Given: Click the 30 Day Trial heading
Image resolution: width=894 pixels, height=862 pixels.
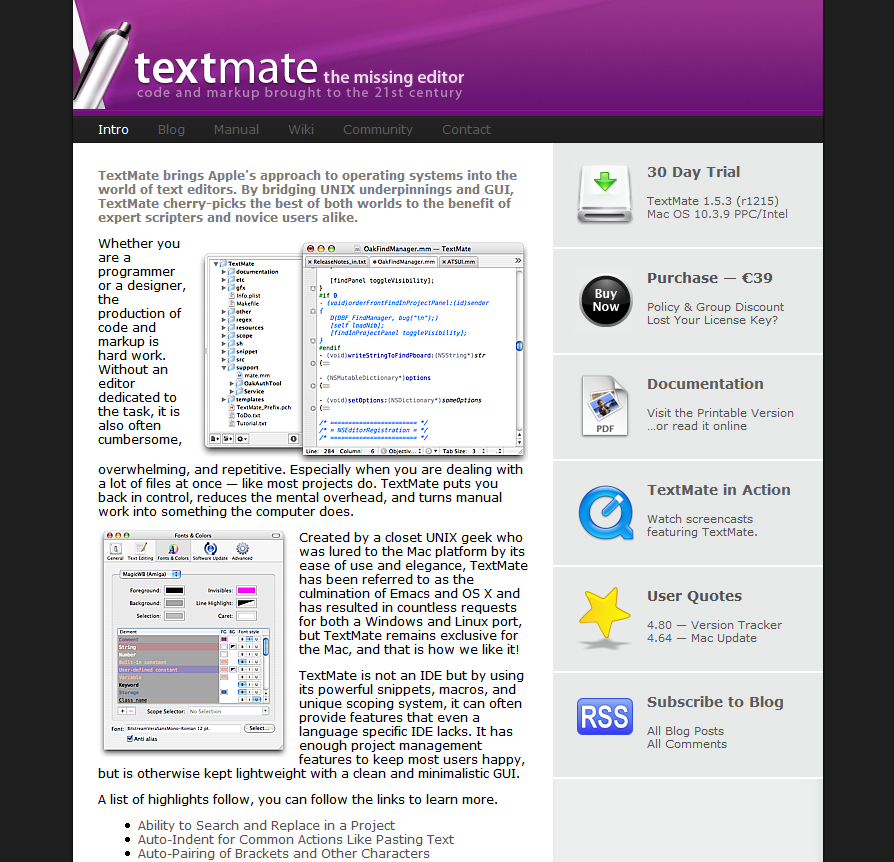Looking at the screenshot, I should [x=693, y=172].
